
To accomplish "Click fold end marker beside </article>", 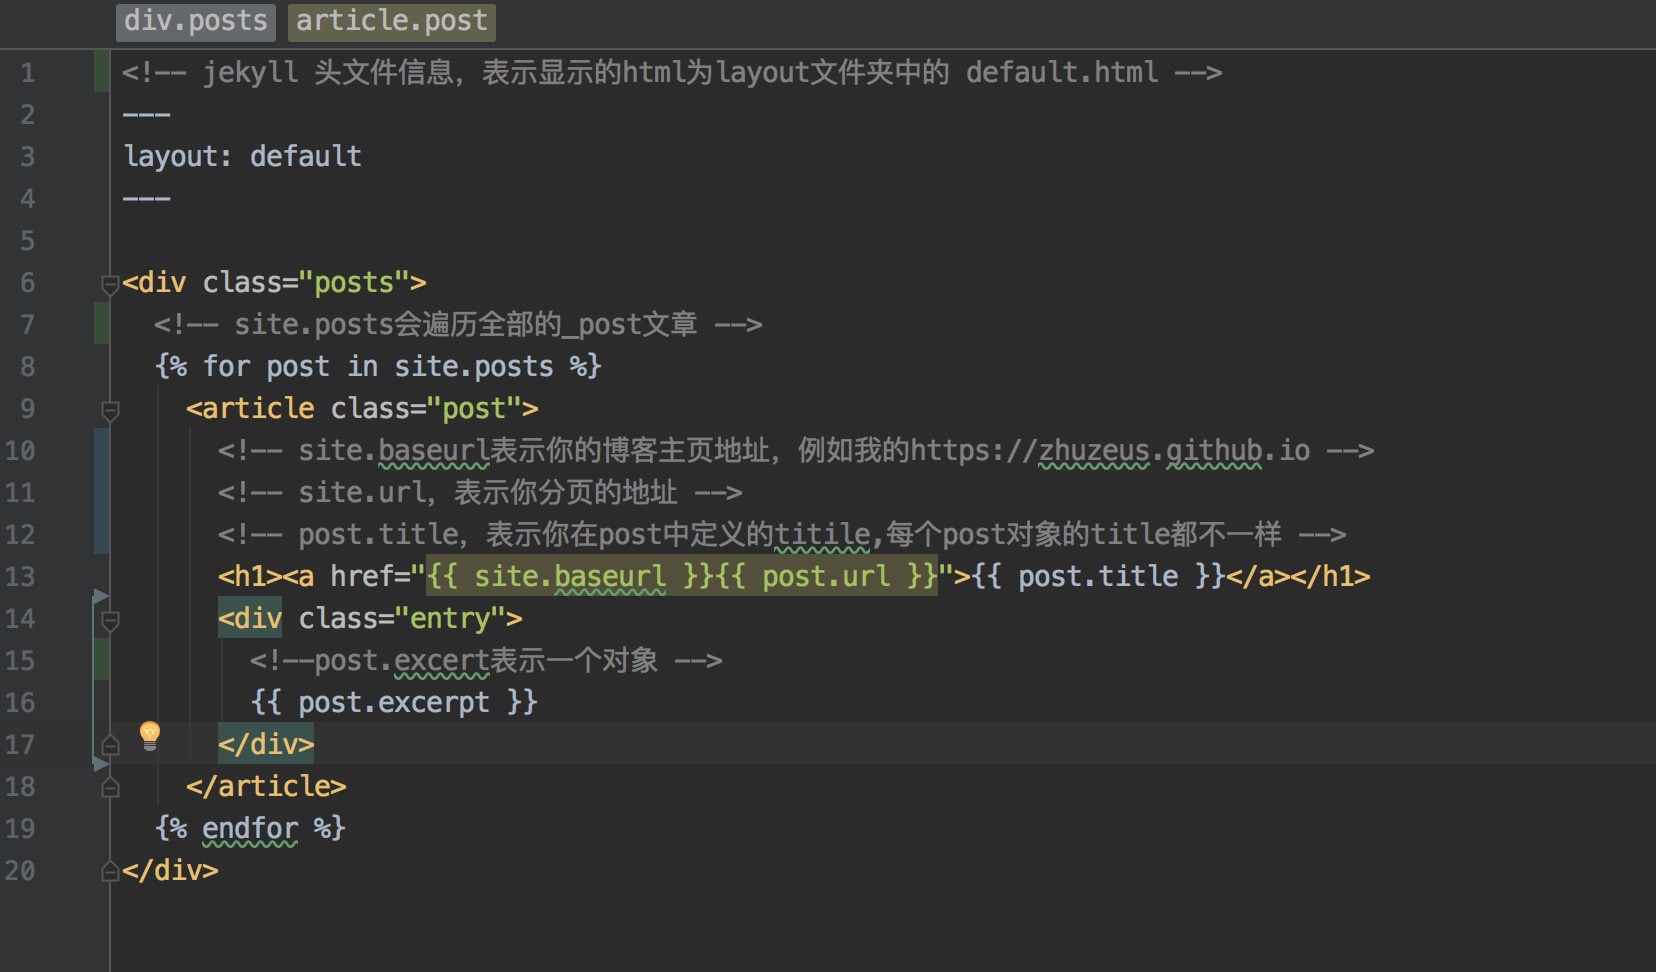I will click(110, 787).
